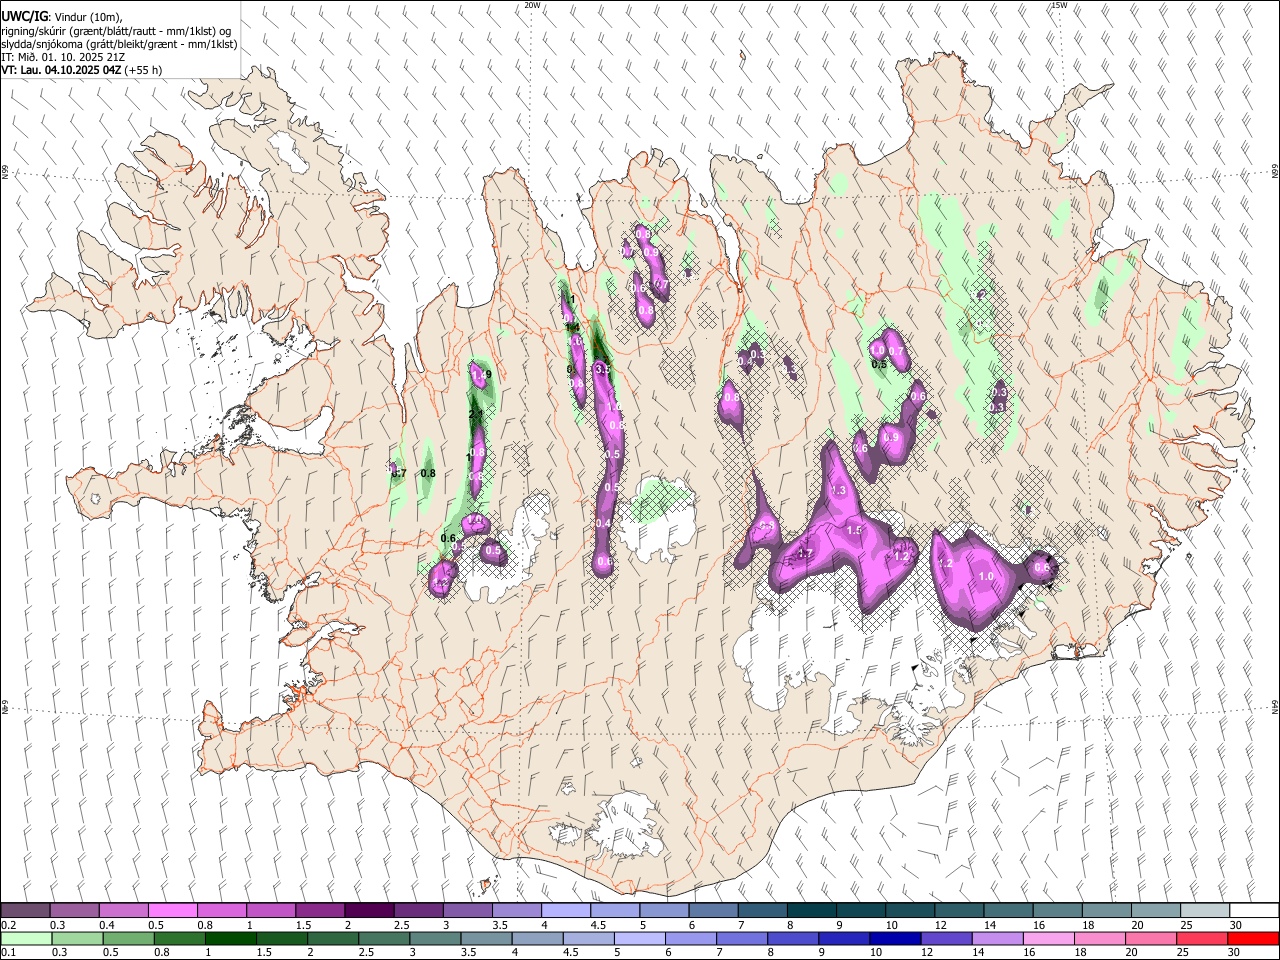Select the light grey 25–30 snow legend swatch
The image size is (1280, 960).
click(1205, 911)
